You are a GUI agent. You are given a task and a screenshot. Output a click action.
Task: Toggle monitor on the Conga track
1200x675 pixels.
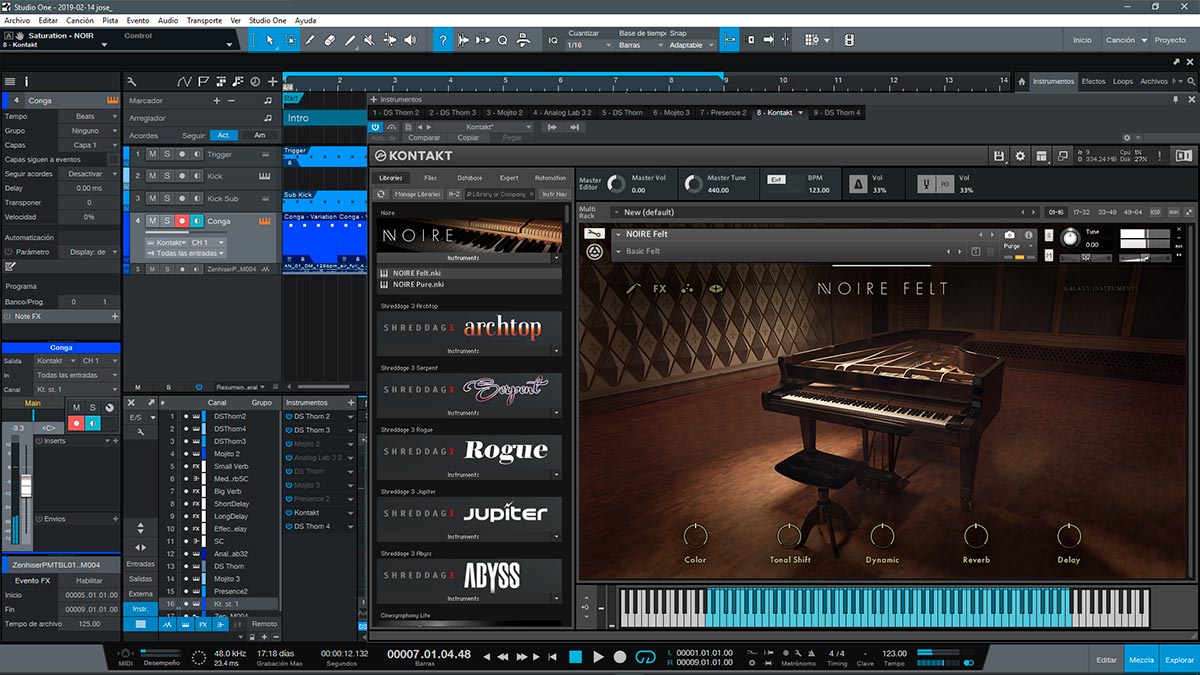point(197,221)
